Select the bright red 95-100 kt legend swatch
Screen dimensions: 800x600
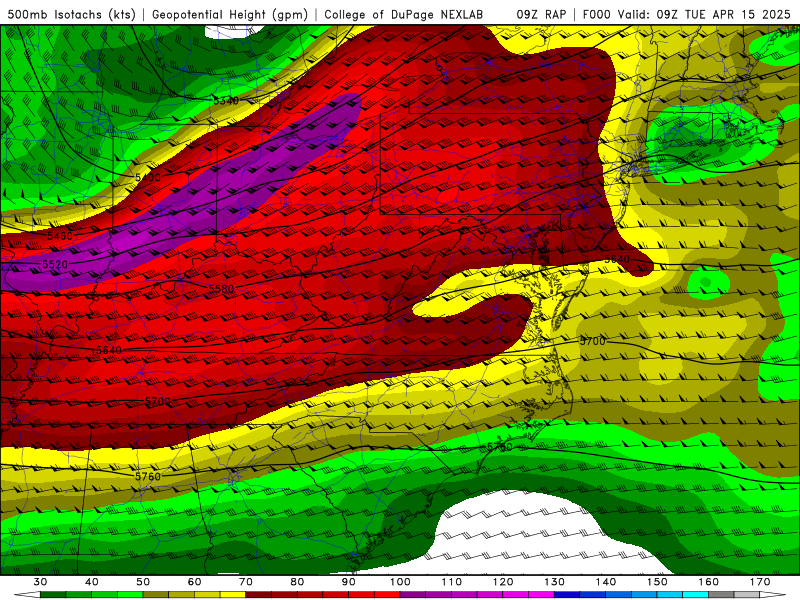387,595
